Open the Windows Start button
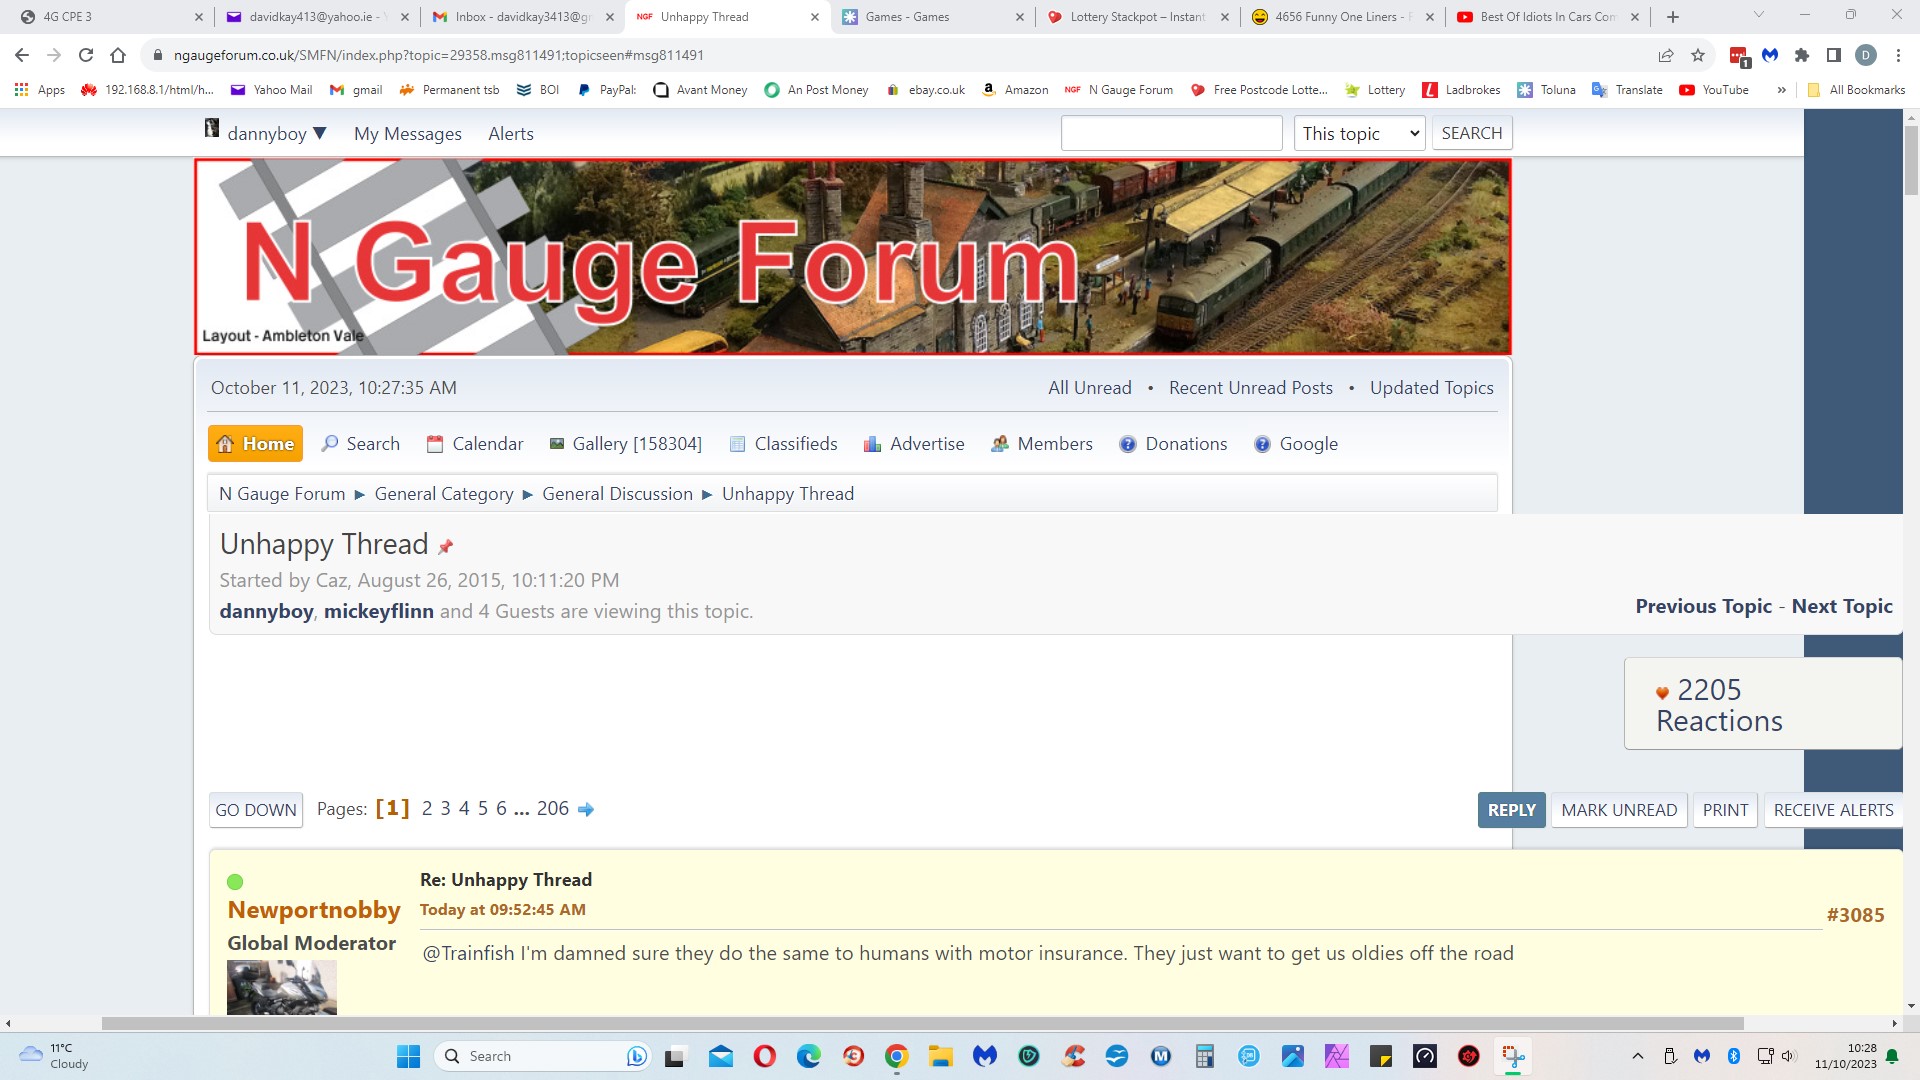1920x1080 pixels. coord(408,1056)
